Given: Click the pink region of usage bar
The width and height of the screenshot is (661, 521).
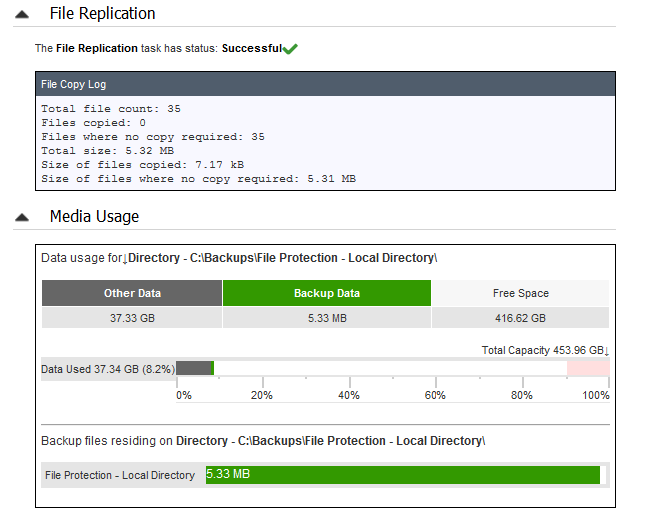Looking at the screenshot, I should (588, 369).
